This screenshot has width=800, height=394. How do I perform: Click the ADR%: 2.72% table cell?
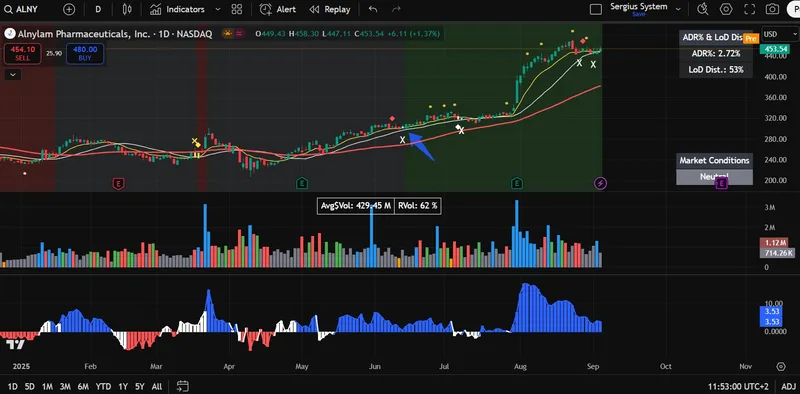pos(716,54)
